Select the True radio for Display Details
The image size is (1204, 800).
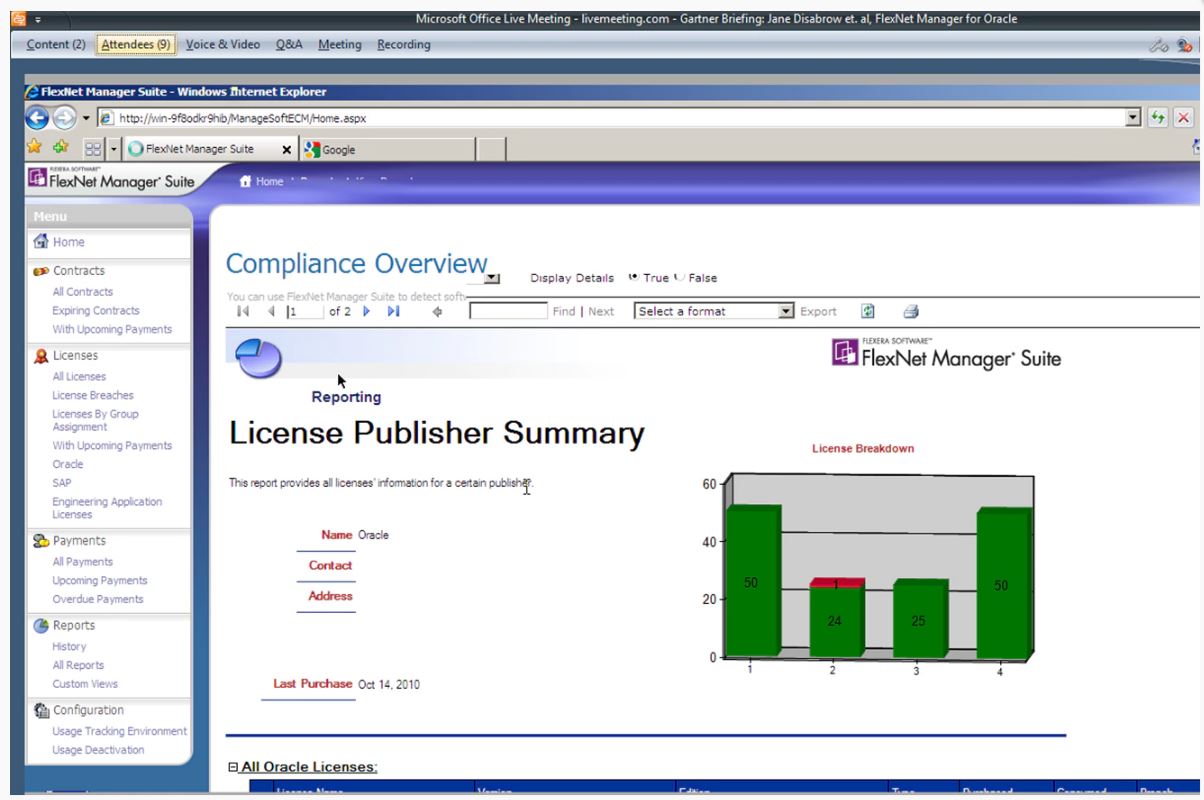point(633,277)
